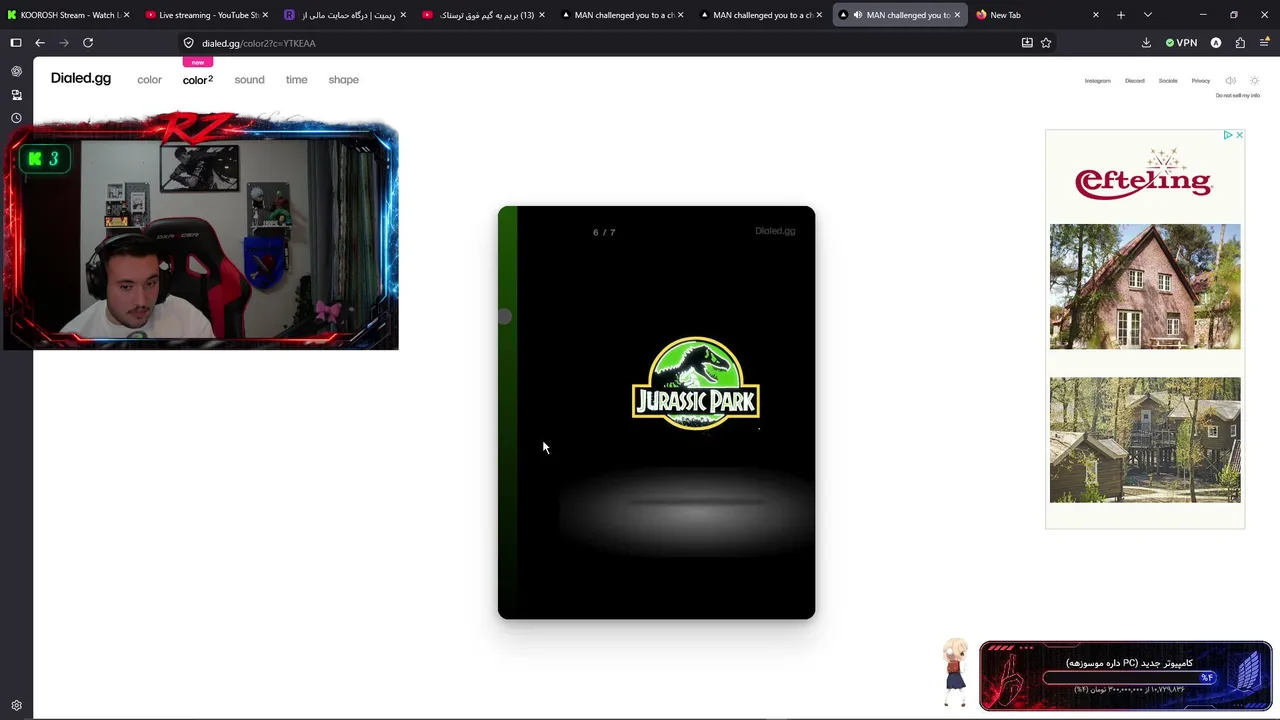The width and height of the screenshot is (1280, 720).
Task: Switch to the KOOROSH Stream tab
Action: [68, 15]
